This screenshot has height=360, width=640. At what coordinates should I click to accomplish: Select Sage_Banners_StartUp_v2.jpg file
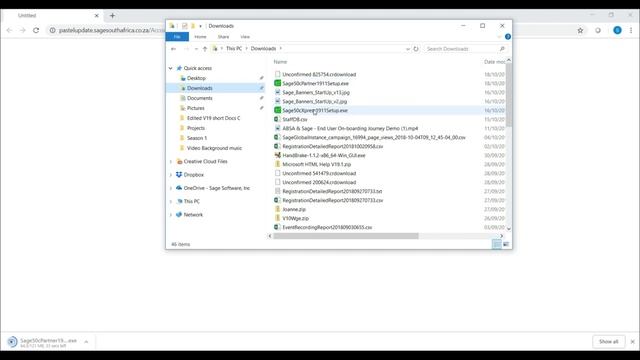(315, 101)
